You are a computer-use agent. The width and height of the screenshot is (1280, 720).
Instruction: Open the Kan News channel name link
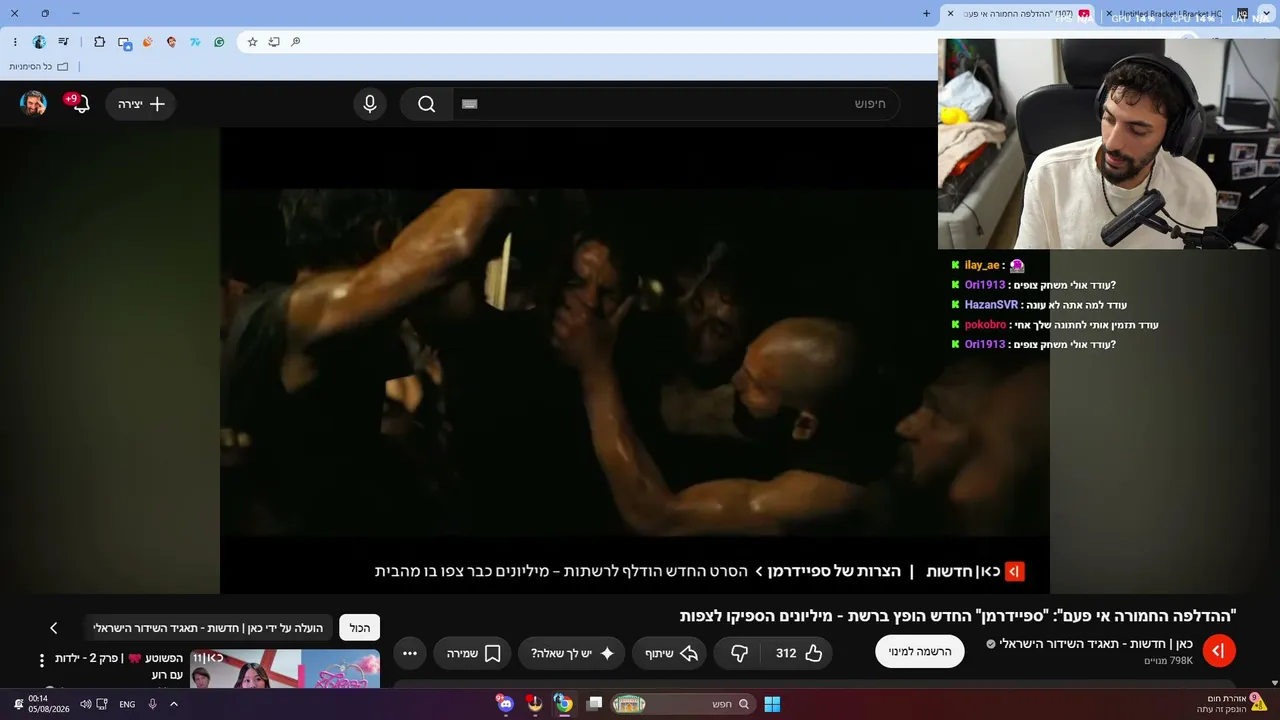click(1095, 644)
